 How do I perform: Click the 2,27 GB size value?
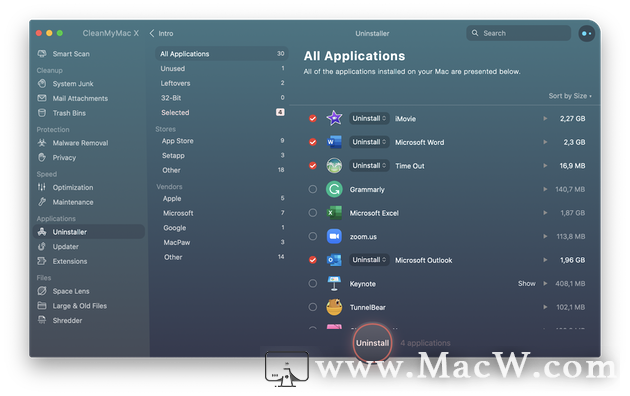point(572,118)
